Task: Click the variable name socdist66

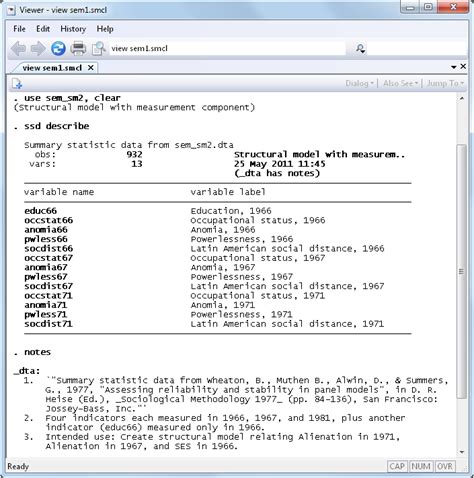Action: coord(48,248)
